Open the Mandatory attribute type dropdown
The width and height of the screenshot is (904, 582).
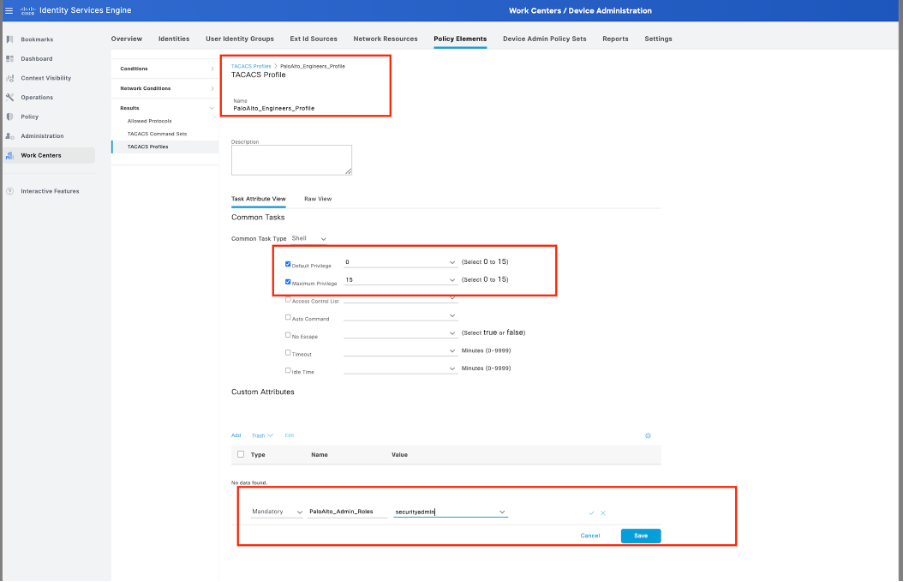point(277,512)
